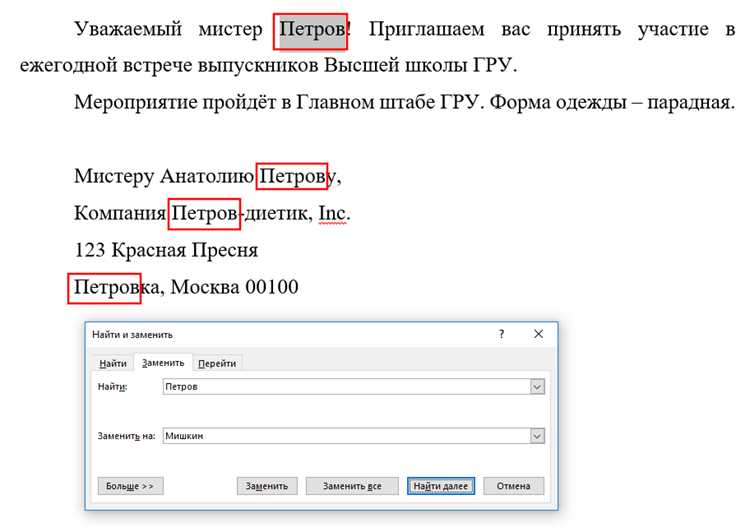Click the word парадная in the document
The width and height of the screenshot is (750, 532).
click(687, 102)
